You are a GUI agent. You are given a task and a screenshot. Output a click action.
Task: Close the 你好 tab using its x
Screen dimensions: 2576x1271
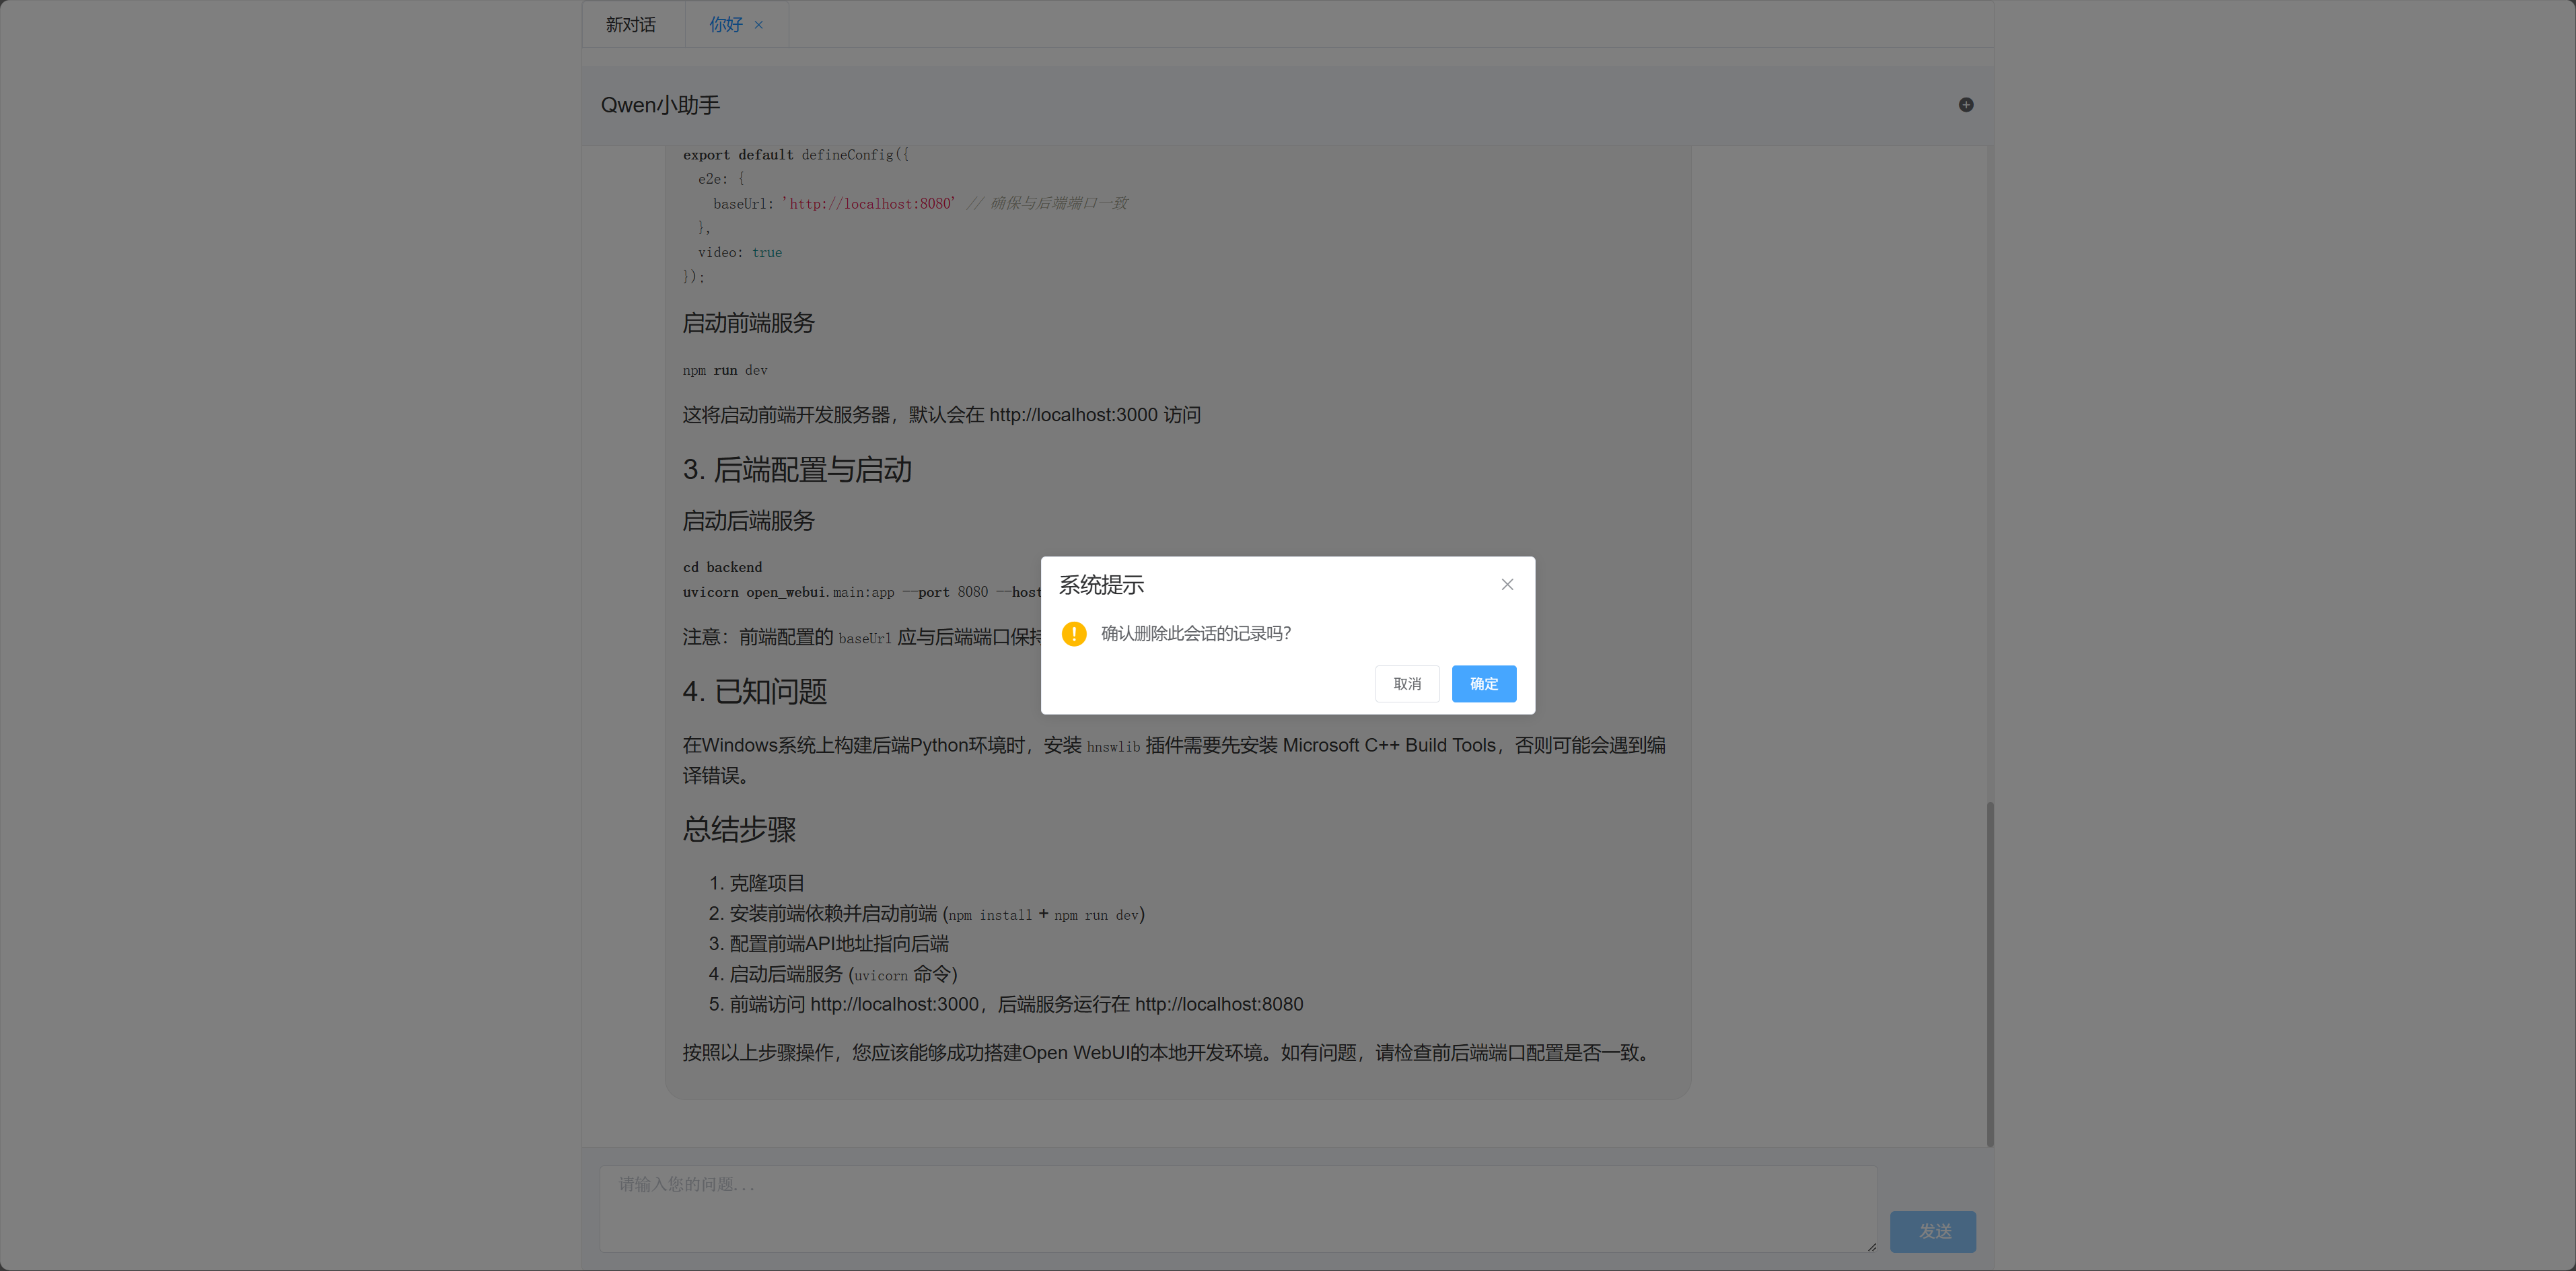click(759, 25)
